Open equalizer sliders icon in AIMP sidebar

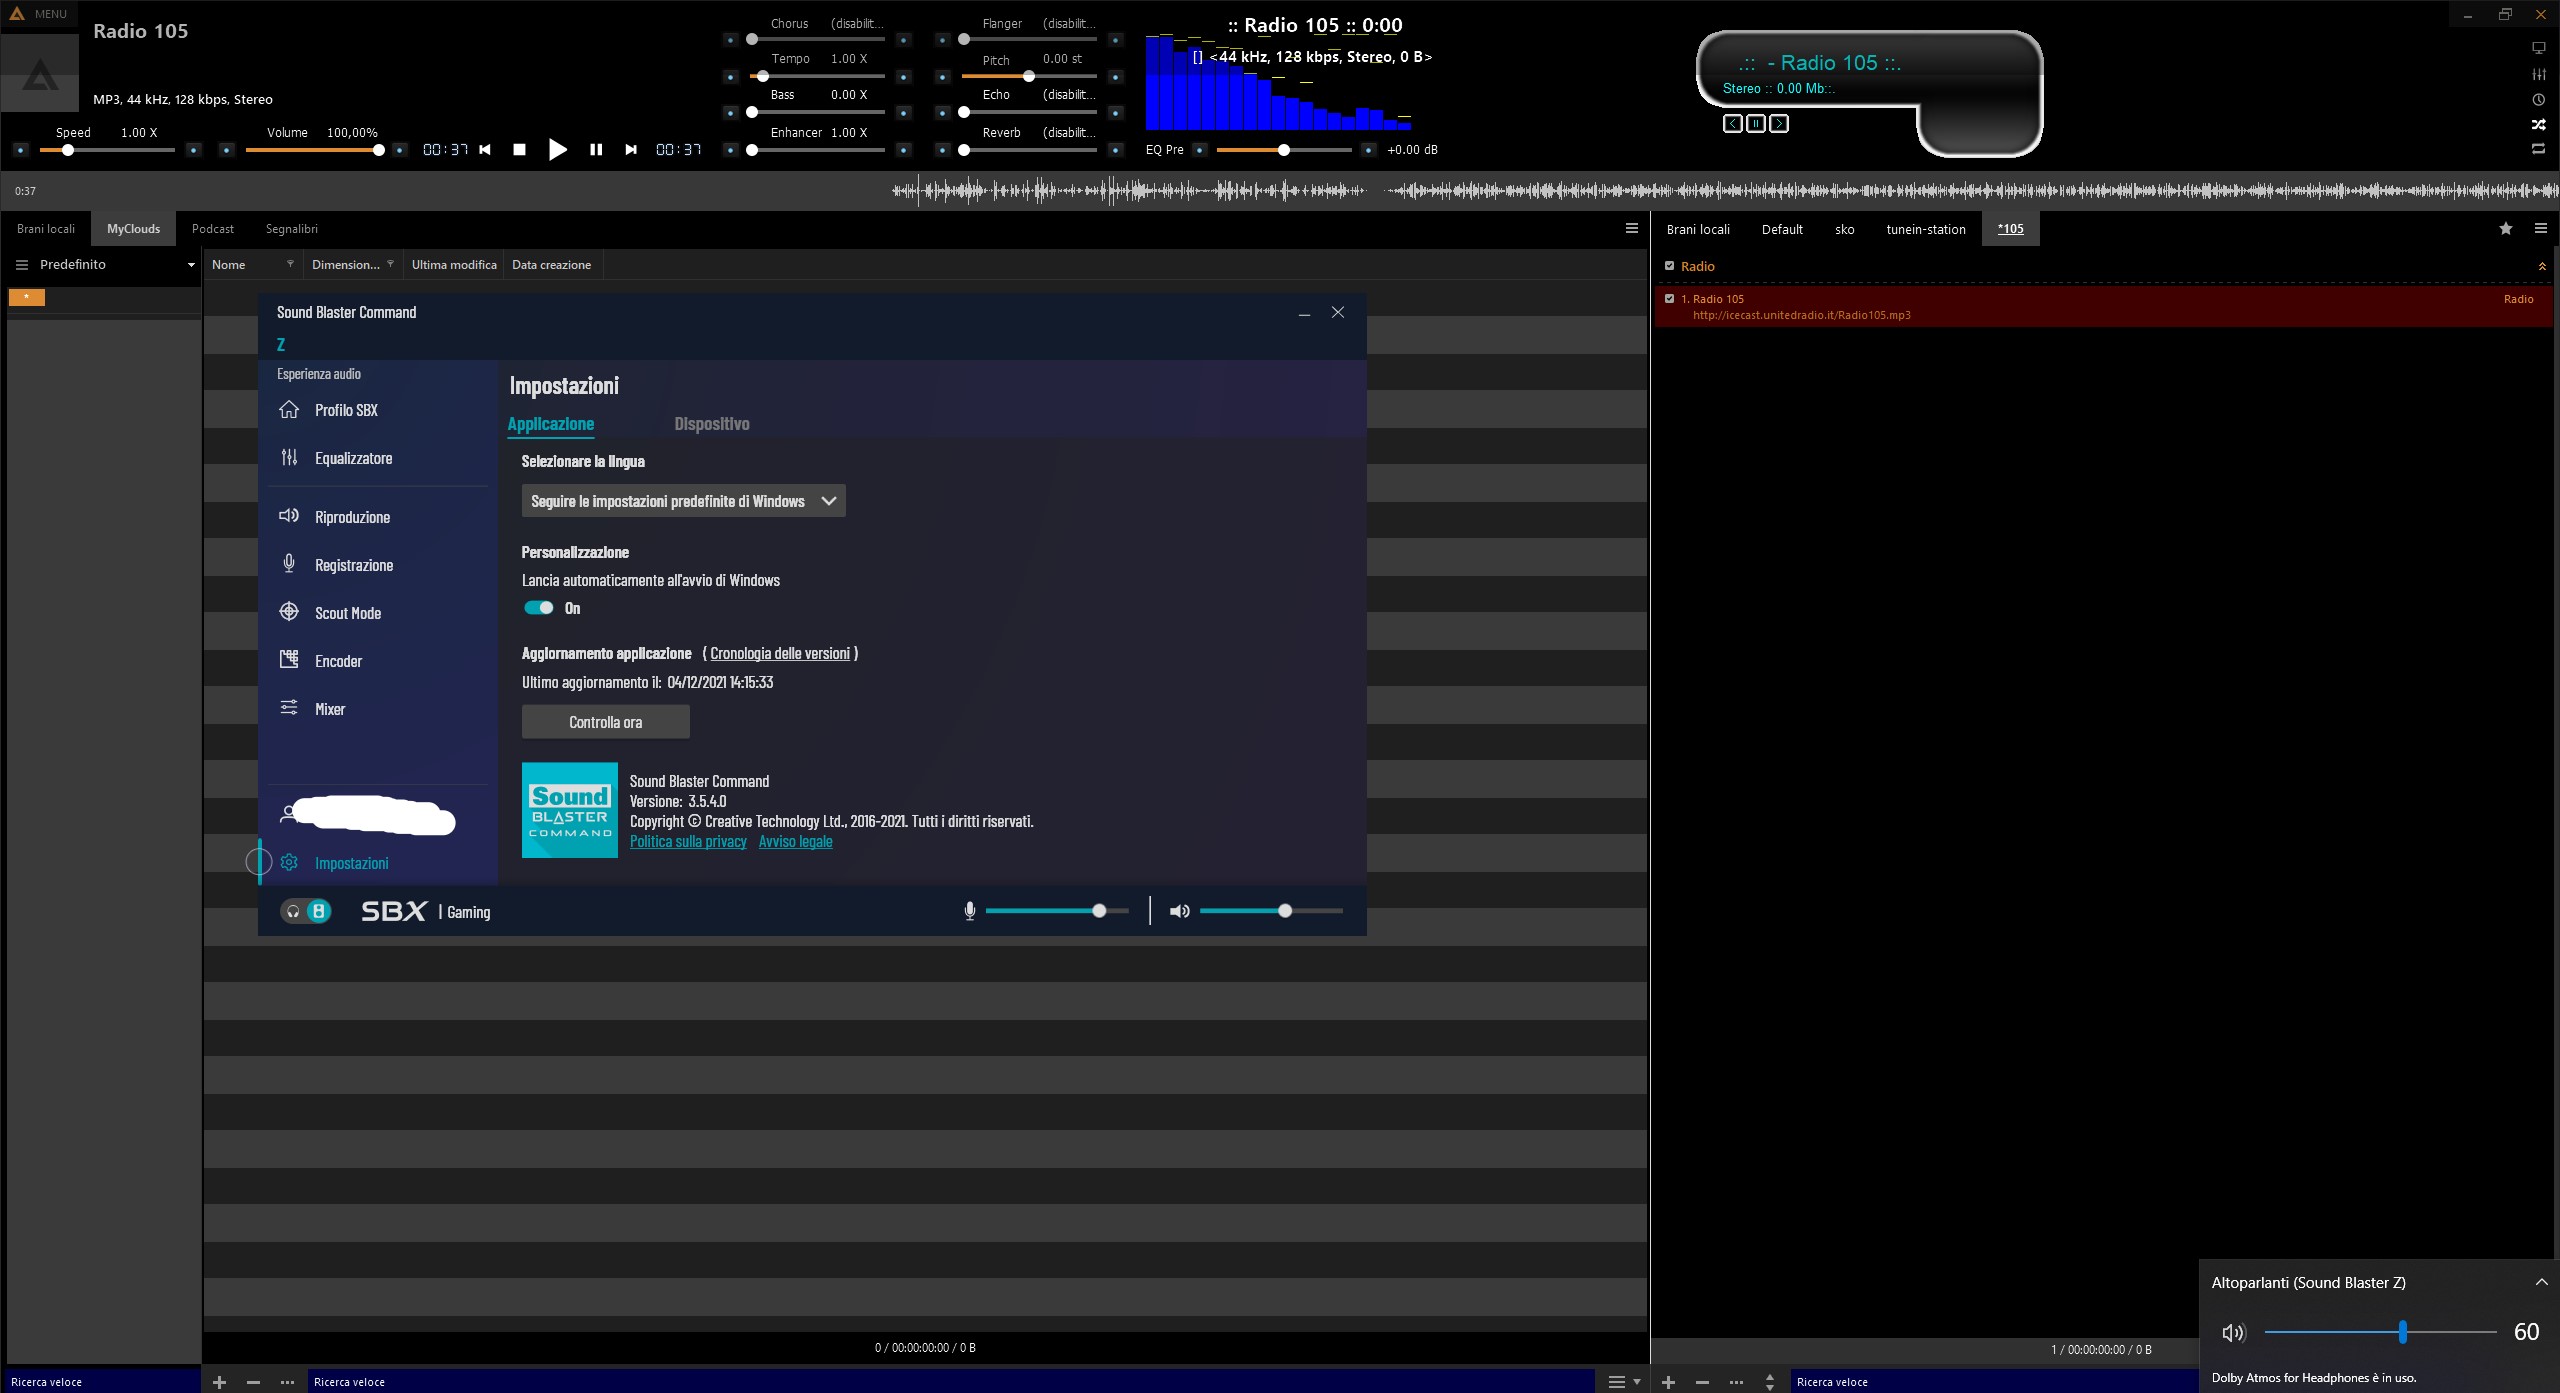click(x=2538, y=74)
